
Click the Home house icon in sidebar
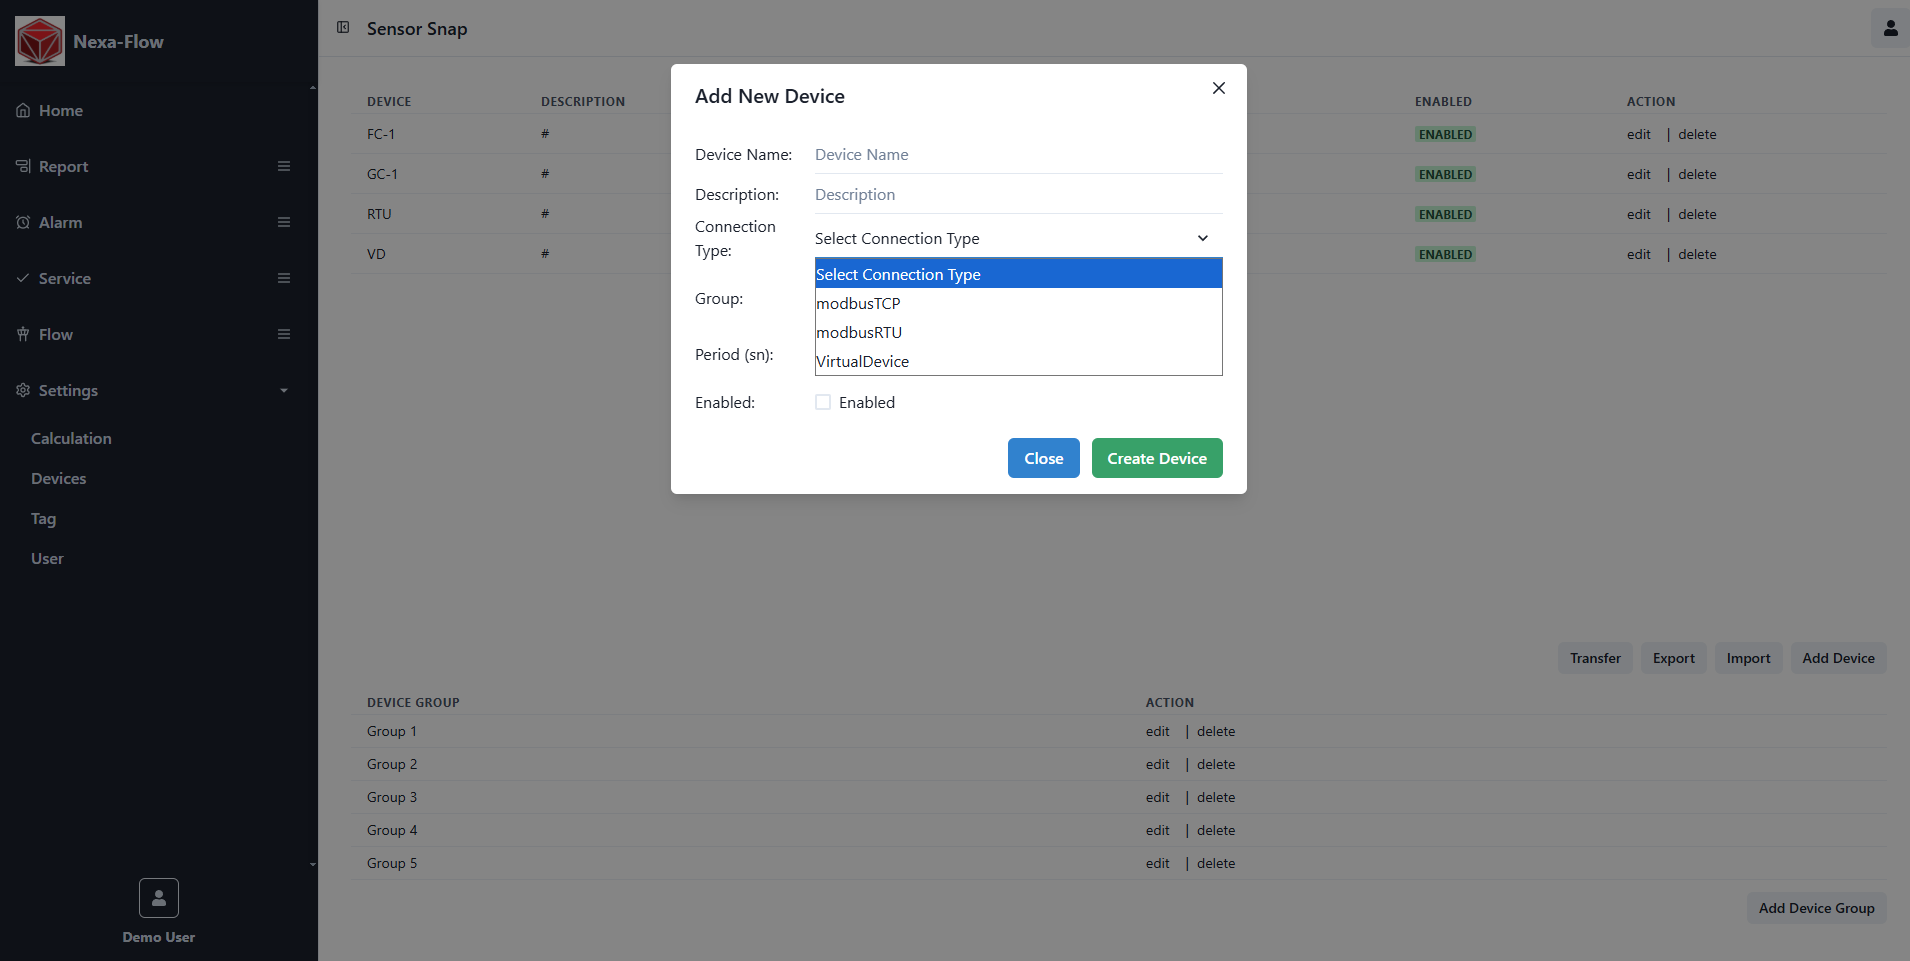(23, 111)
